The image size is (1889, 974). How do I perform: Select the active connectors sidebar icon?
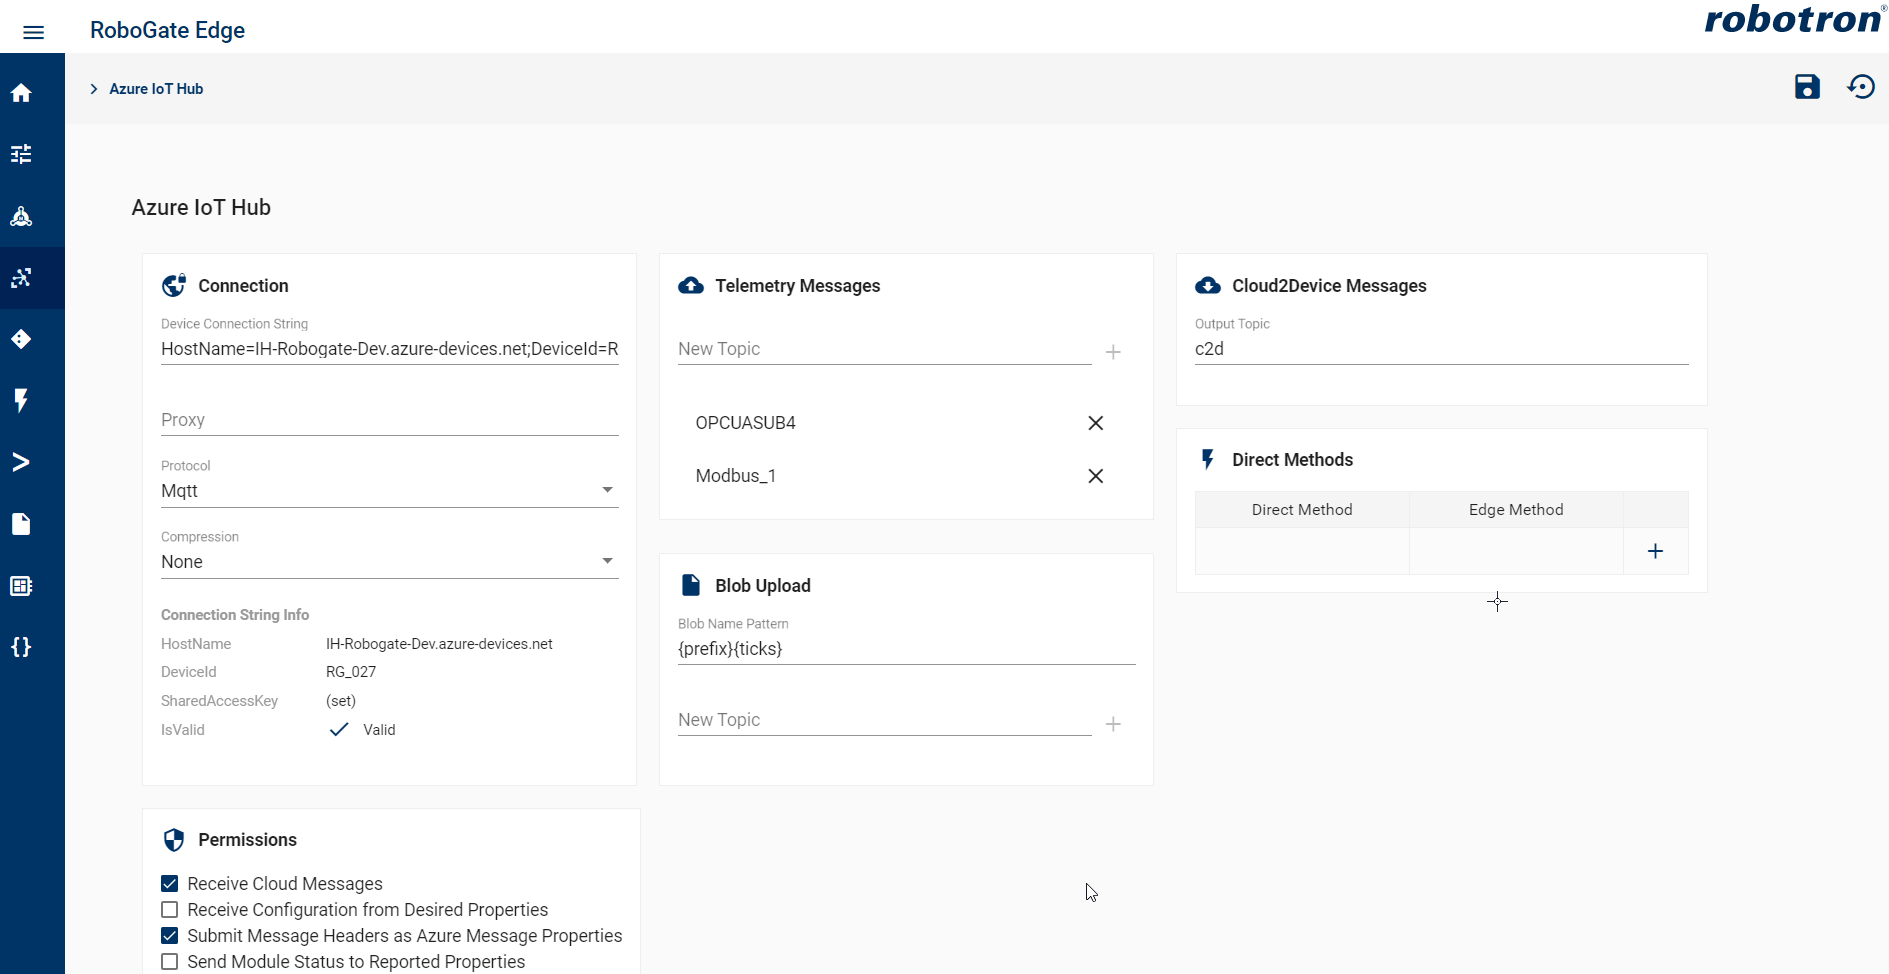click(21, 278)
